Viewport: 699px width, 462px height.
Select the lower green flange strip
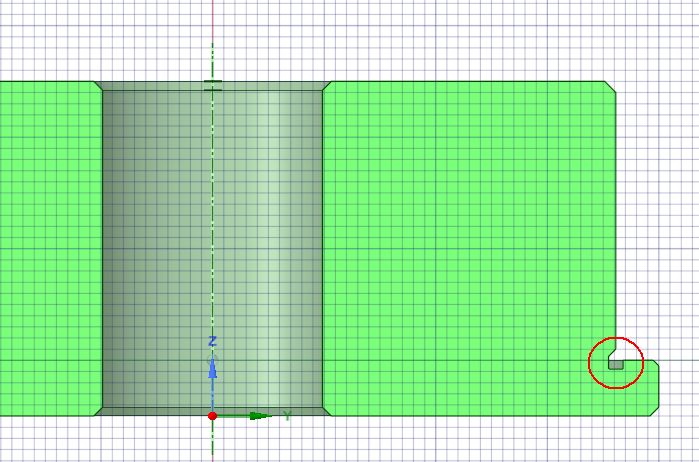pyautogui.click(x=470, y=388)
